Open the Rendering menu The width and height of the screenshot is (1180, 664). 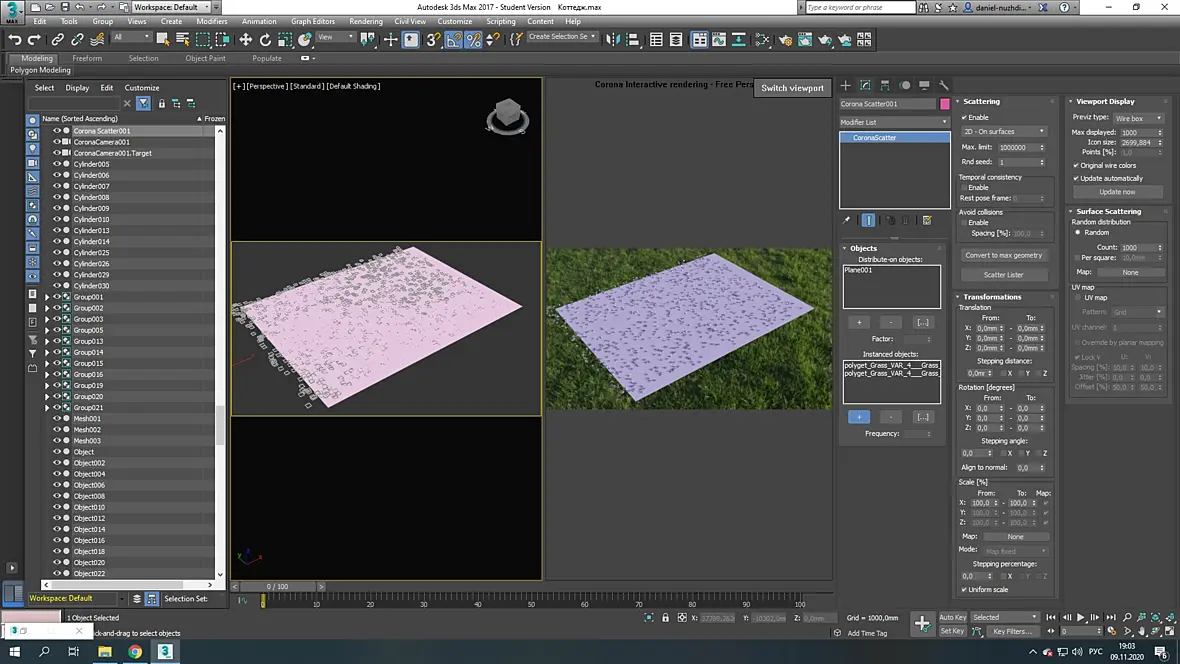point(366,21)
